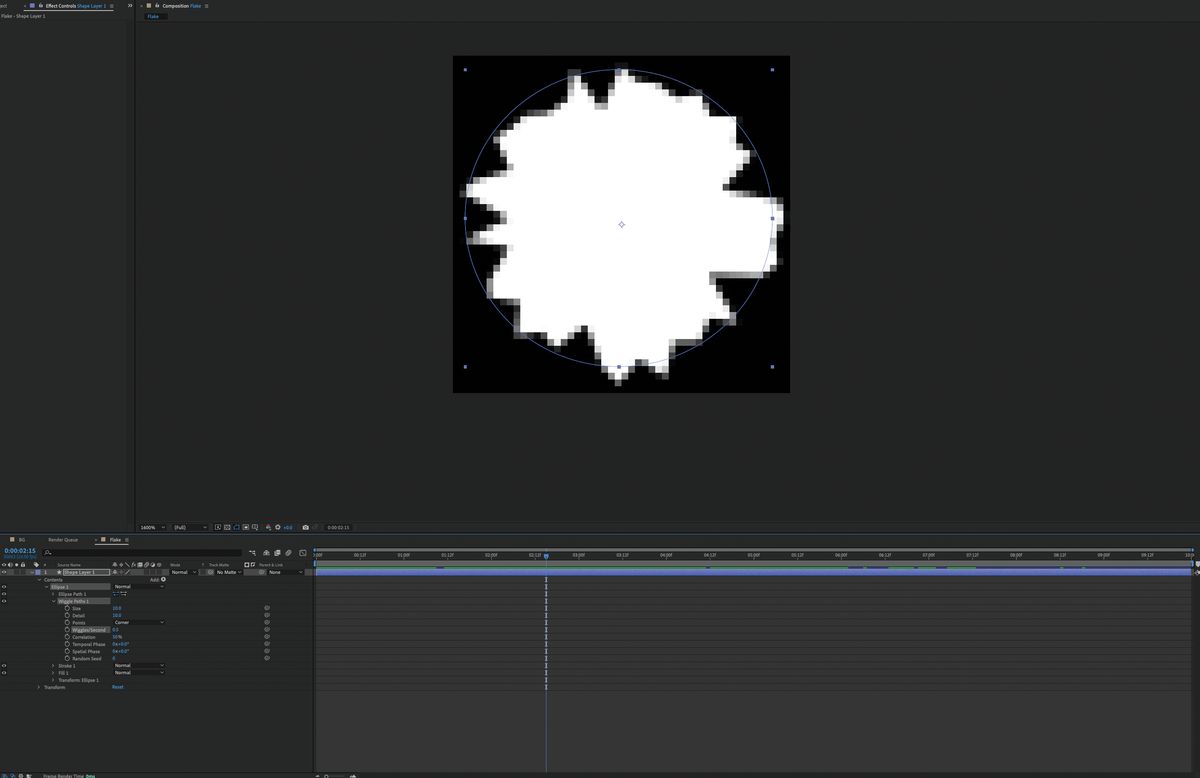Toggle visibility of Shape Layer 1

4,572
